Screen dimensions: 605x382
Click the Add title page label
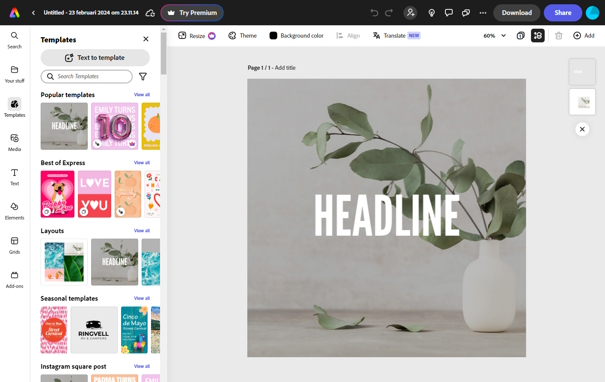coord(285,68)
